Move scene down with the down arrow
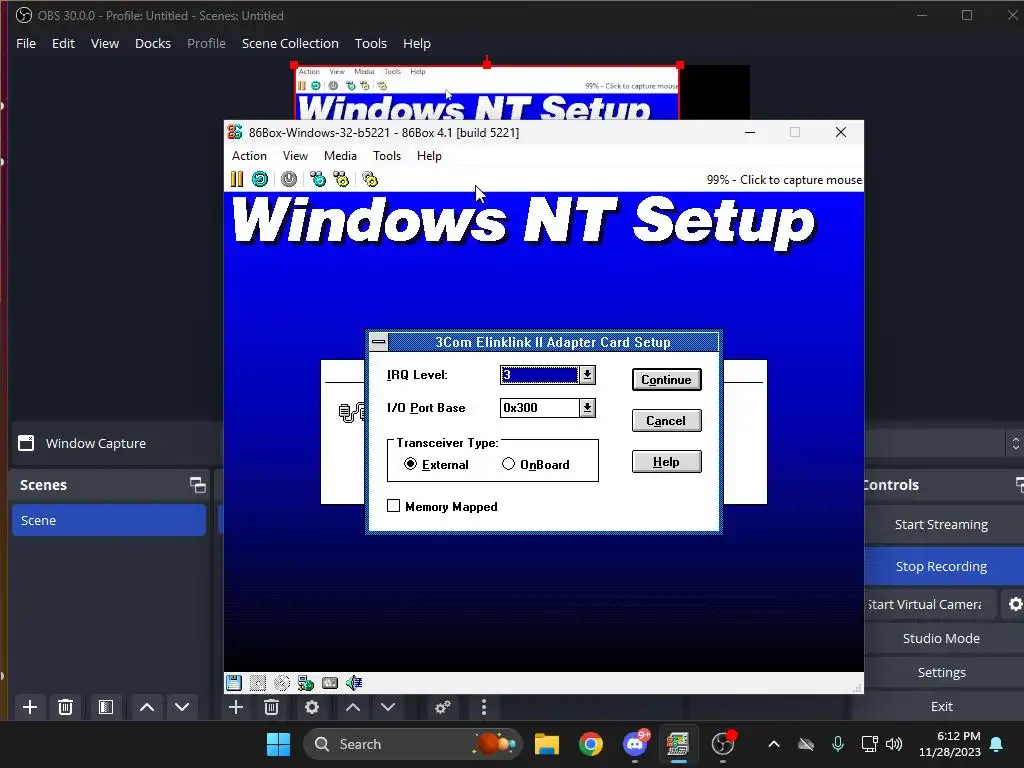 (182, 707)
